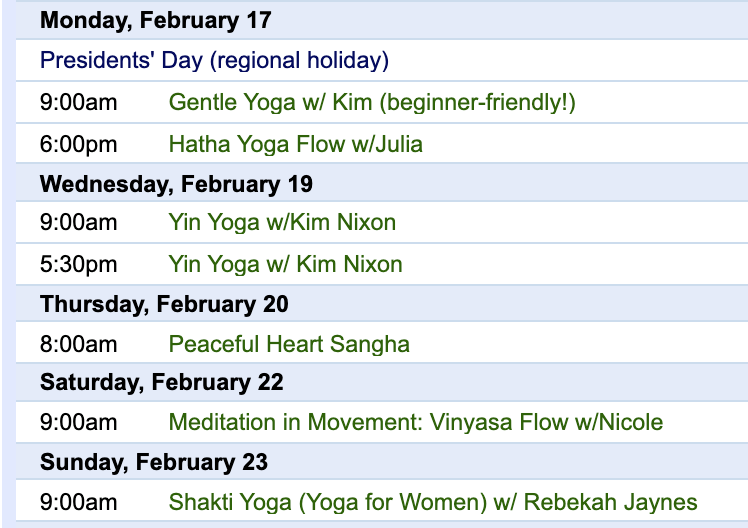The height and width of the screenshot is (528, 748).
Task: Click the 9:00am time on Wednesday, February 19
Action: [x=79, y=223]
